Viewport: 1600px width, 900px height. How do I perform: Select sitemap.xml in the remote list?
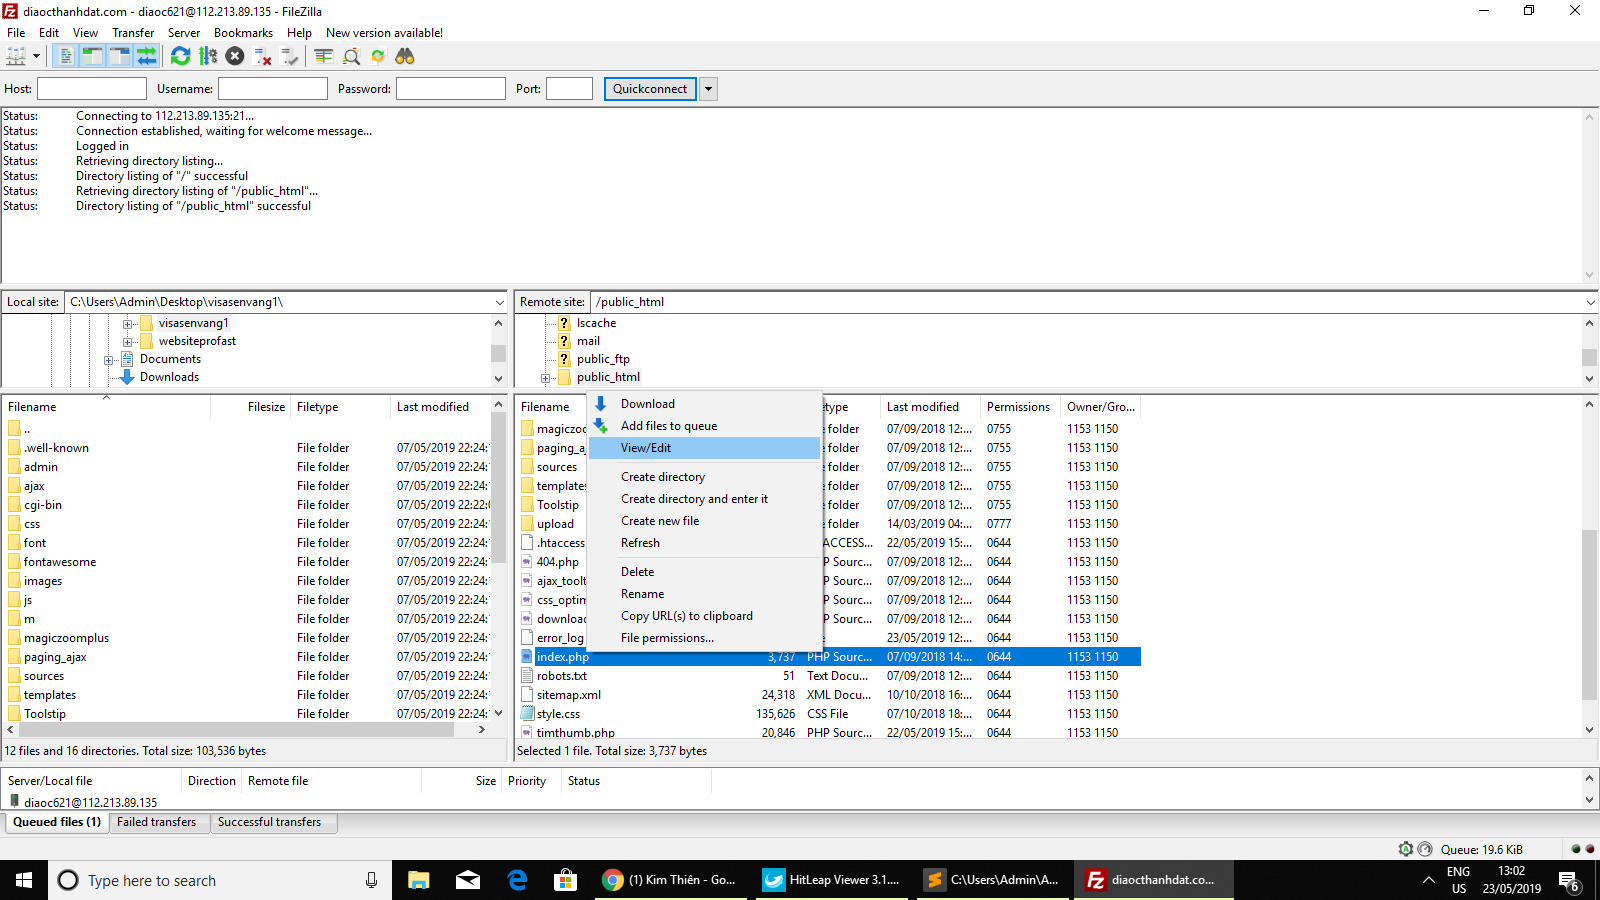point(568,695)
